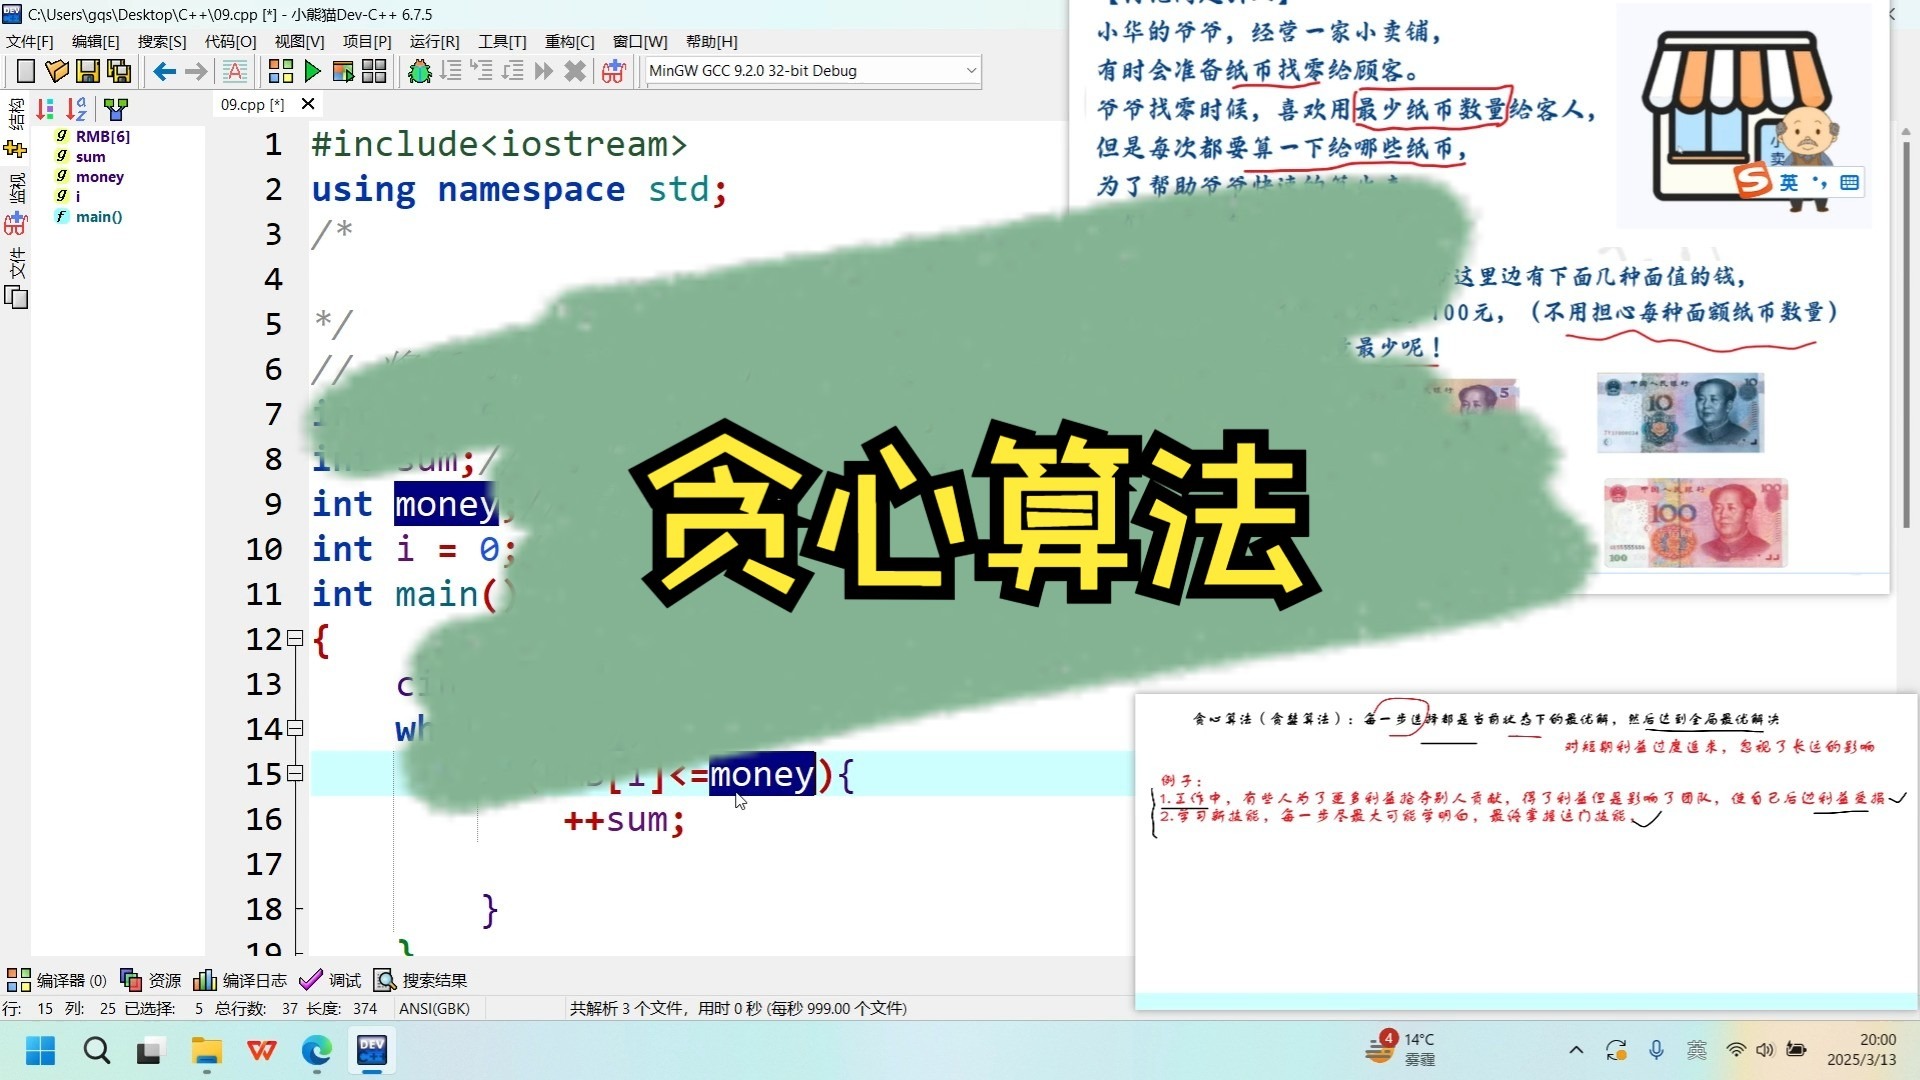Open the profile analysis icon
The width and height of the screenshot is (1920, 1080).
[611, 71]
